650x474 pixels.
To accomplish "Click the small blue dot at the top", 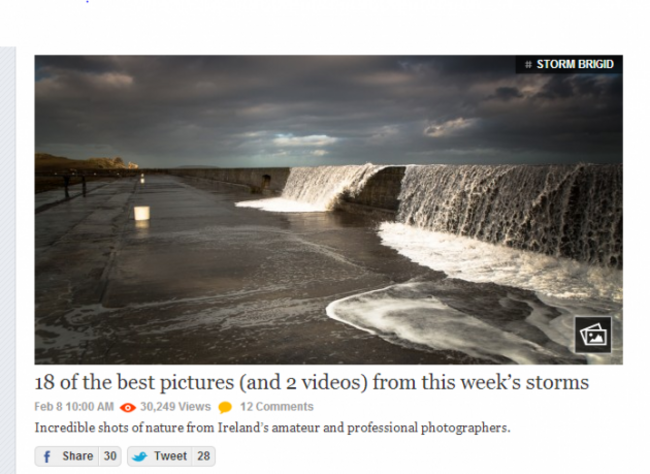I will click(x=87, y=2).
